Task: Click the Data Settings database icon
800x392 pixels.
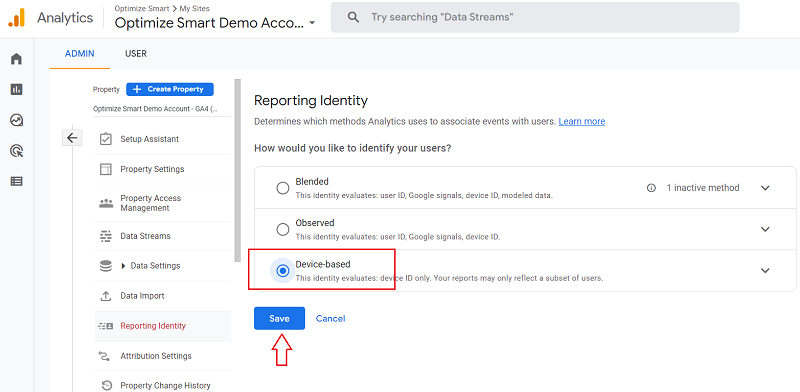Action: (106, 266)
